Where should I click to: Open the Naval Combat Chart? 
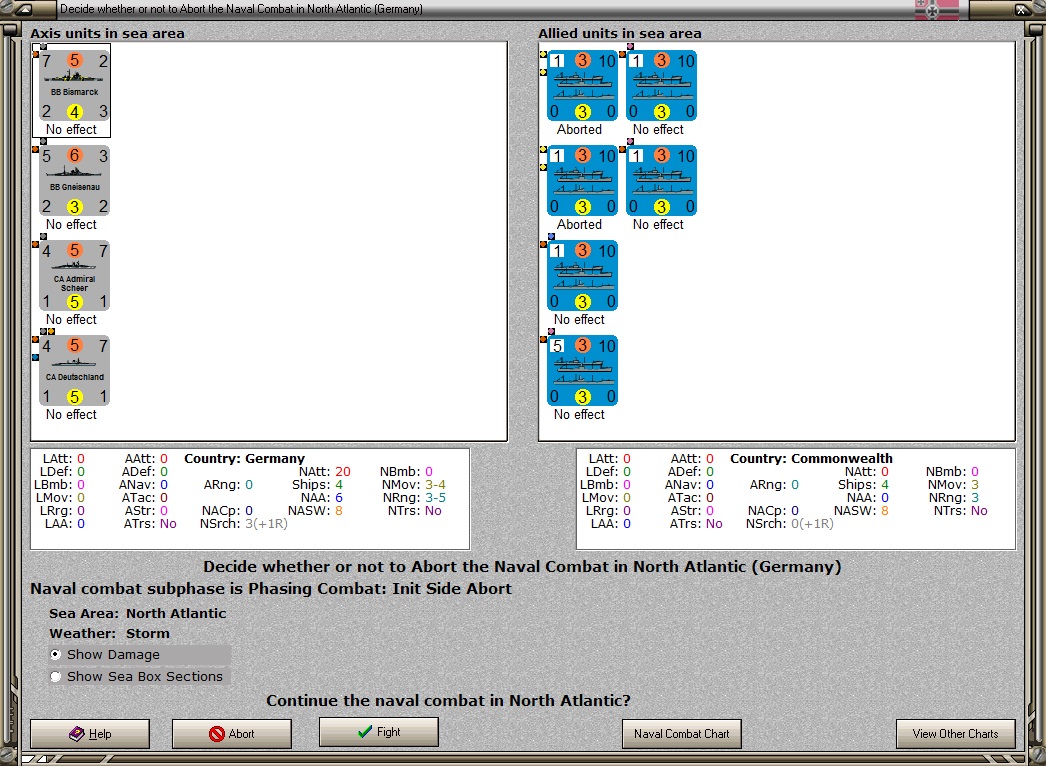tap(681, 734)
